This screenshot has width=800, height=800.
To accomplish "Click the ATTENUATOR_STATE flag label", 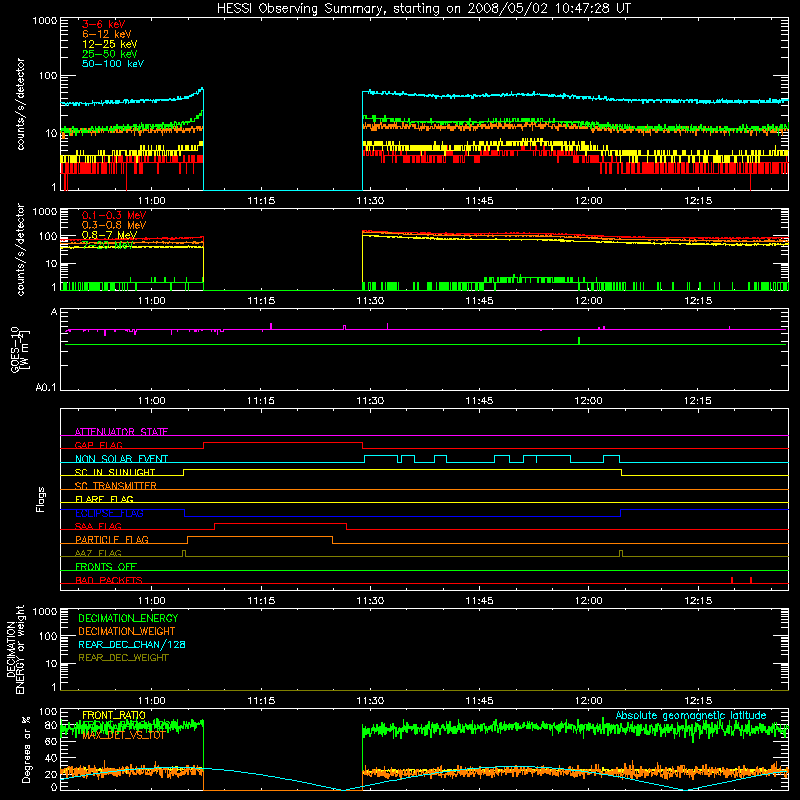I will tap(121, 432).
